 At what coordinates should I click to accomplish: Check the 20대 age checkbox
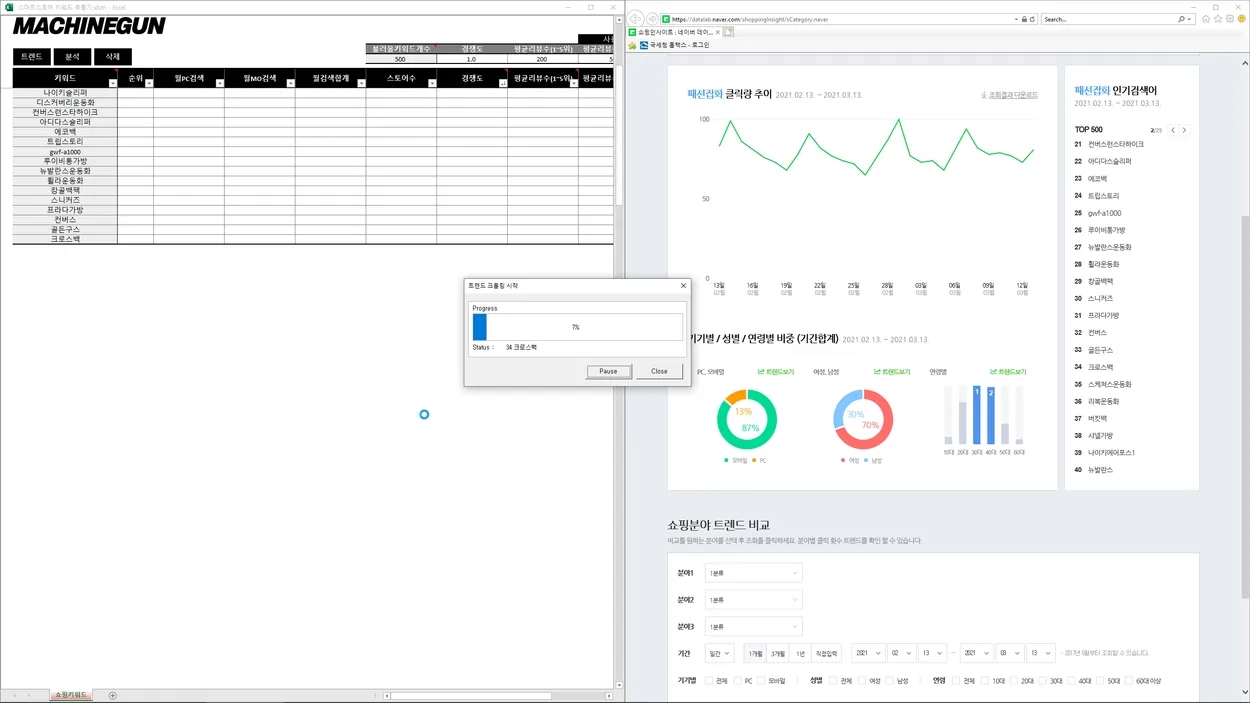(1013, 681)
